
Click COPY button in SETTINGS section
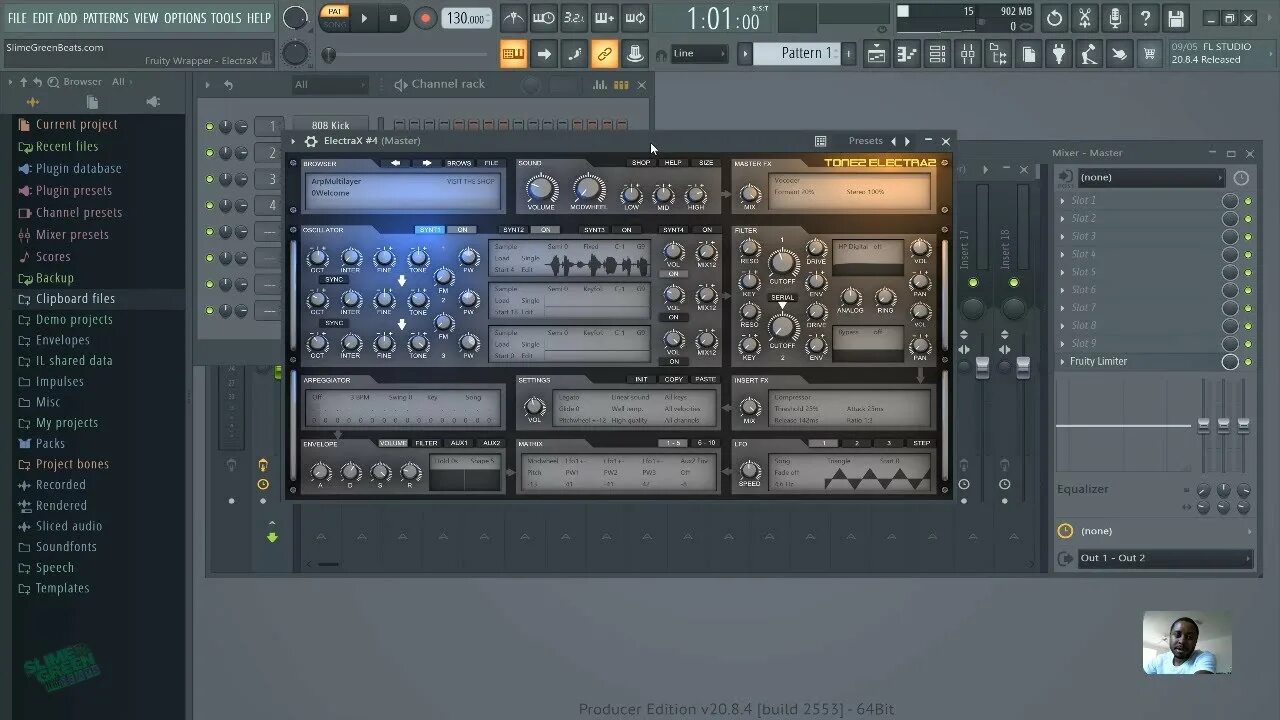click(673, 380)
